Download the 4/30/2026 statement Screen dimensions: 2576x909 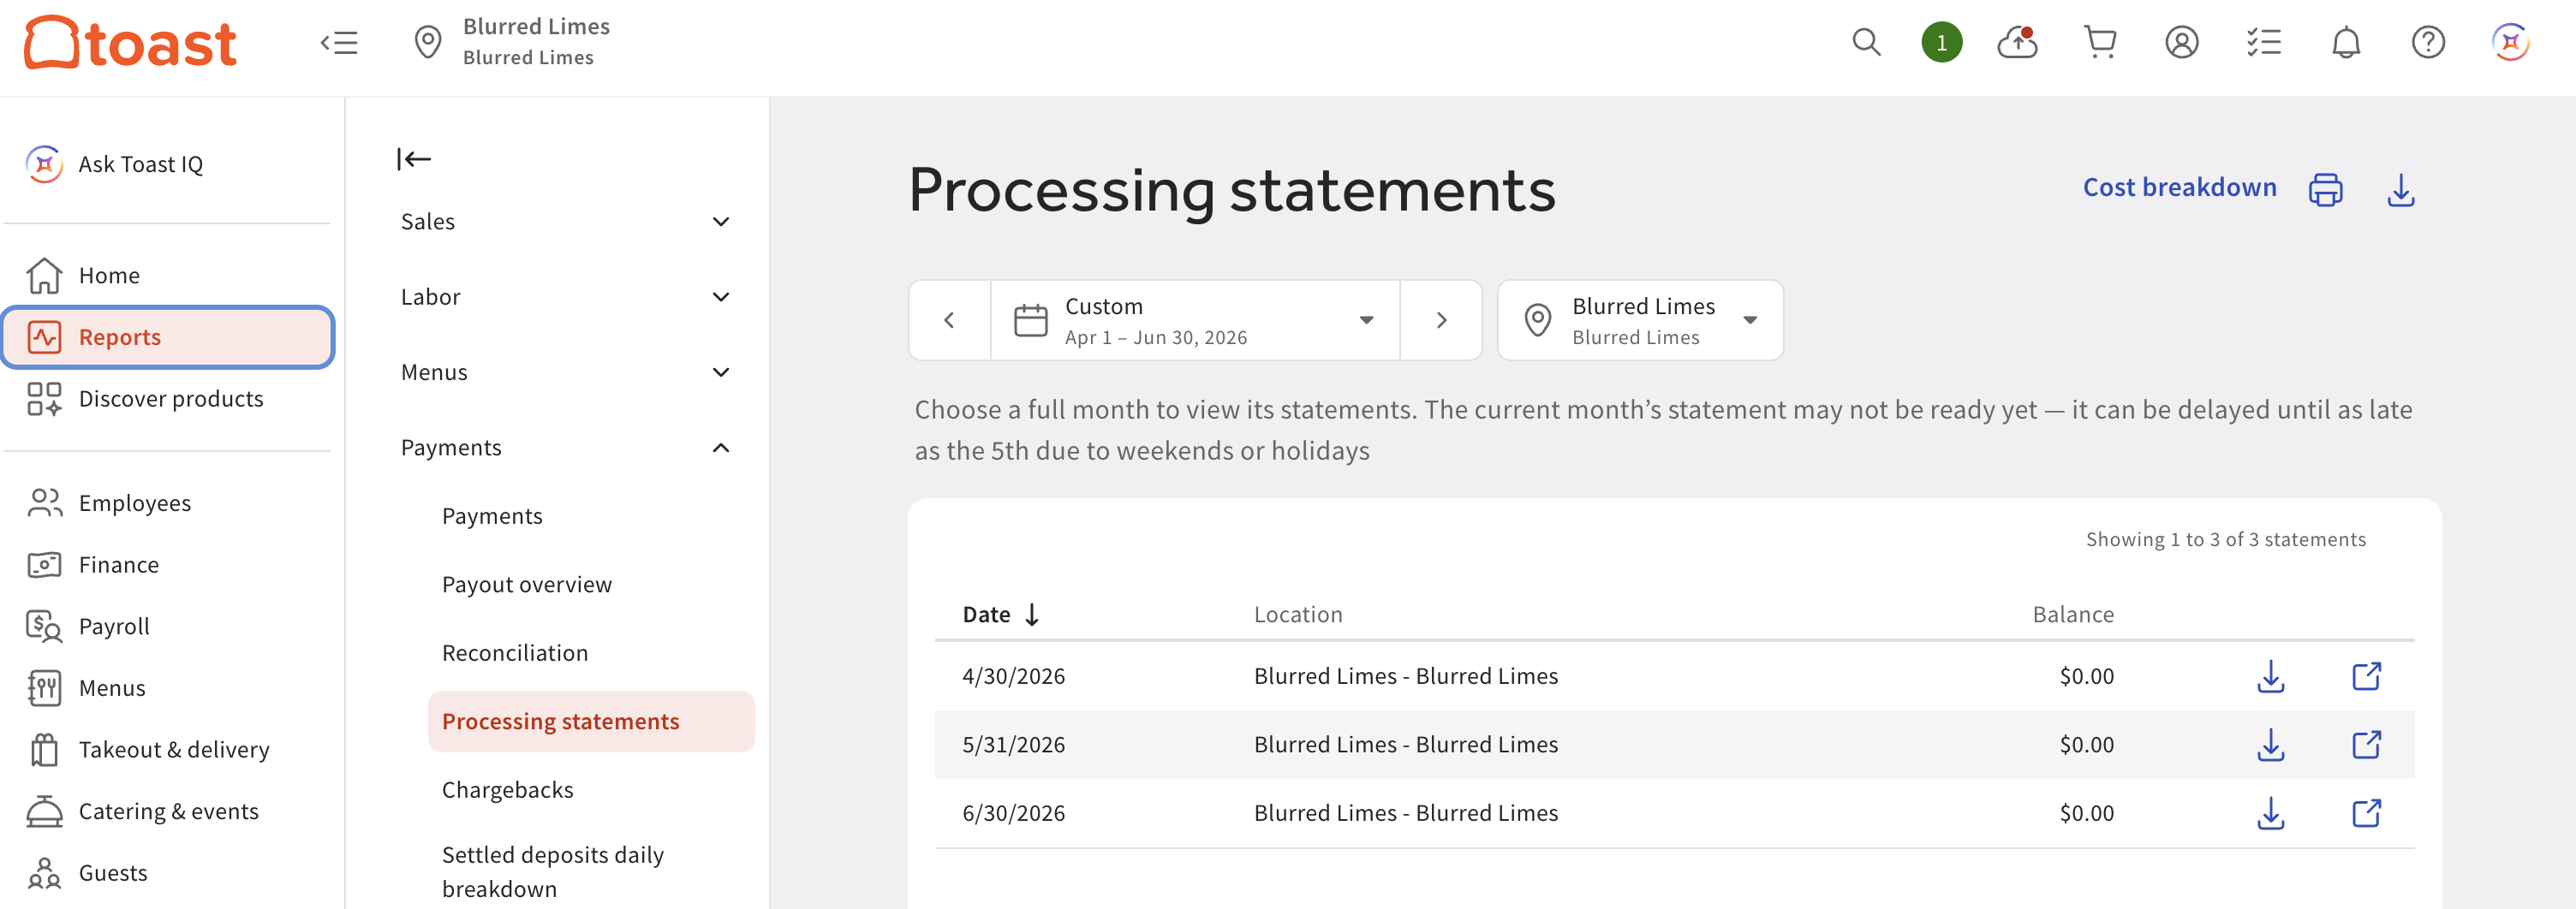(x=2270, y=676)
